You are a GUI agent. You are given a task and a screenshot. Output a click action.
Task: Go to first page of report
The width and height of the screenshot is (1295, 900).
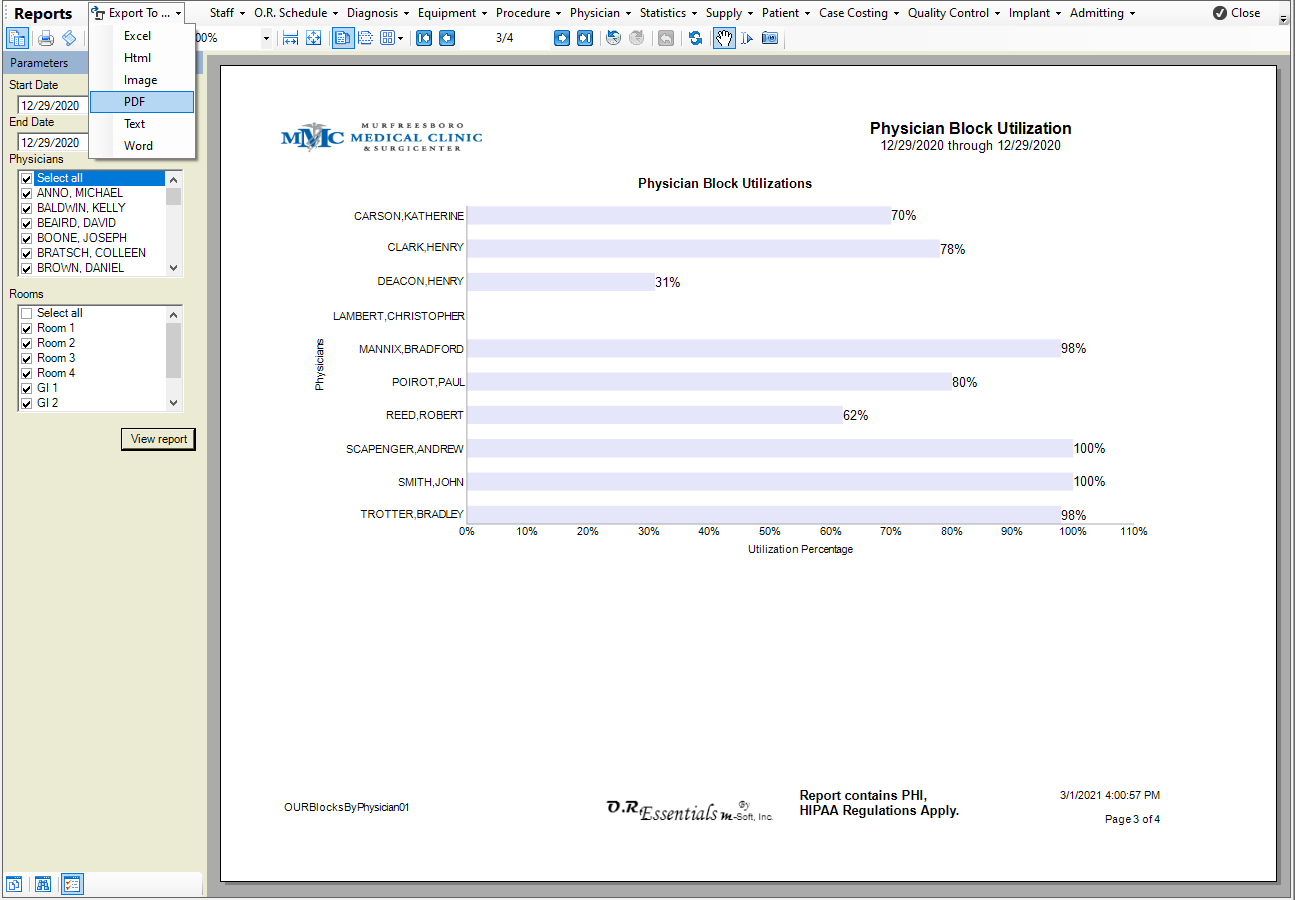click(x=424, y=38)
